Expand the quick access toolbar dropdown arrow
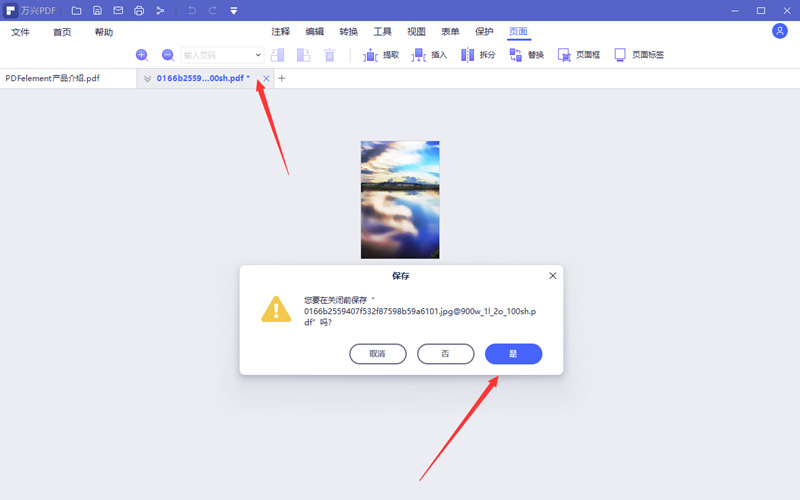This screenshot has height=500, width=800. click(x=233, y=11)
